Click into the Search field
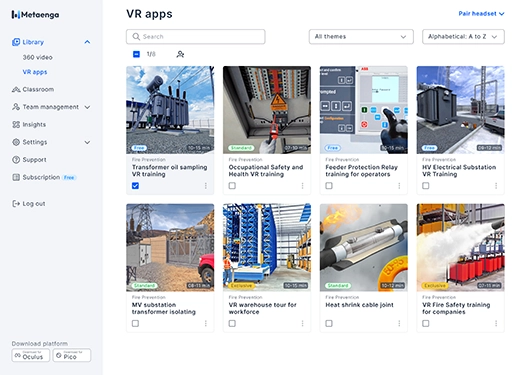Viewport: 528px width, 375px height. [196, 37]
